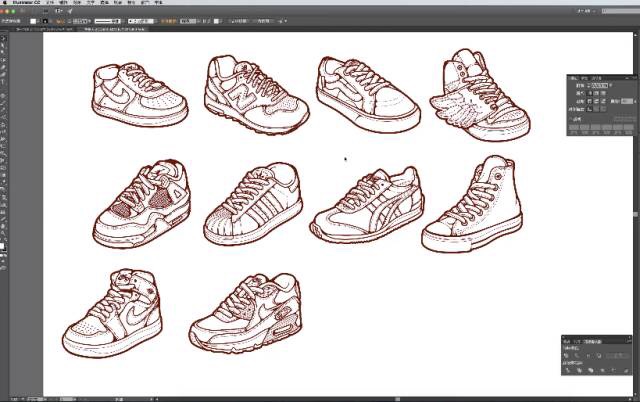
Task: Select the Direct Selection tool
Action: [x=3, y=45]
